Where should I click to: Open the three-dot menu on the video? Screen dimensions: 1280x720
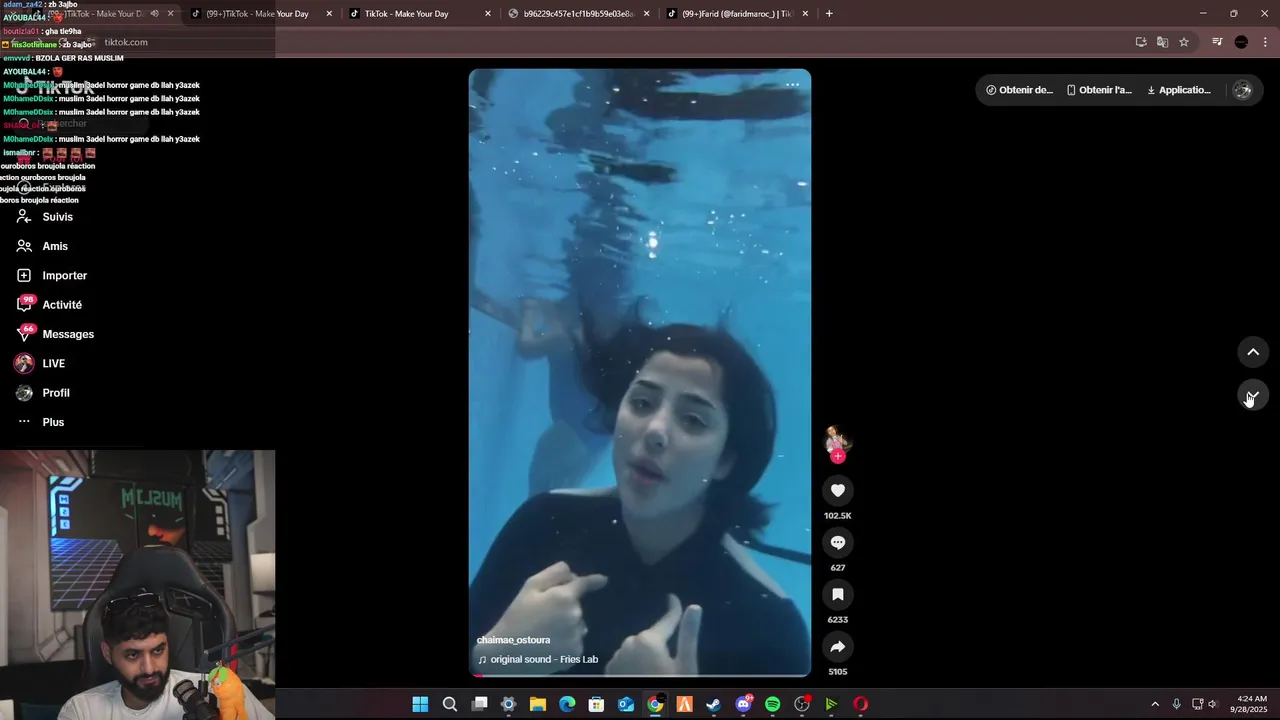[792, 84]
